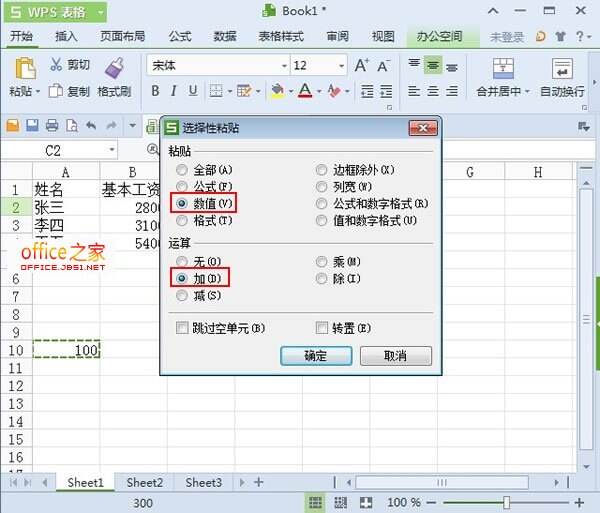Image resolution: width=600 pixels, height=513 pixels.
Task: Expand the fill color dropdown arrow
Action: [291, 91]
